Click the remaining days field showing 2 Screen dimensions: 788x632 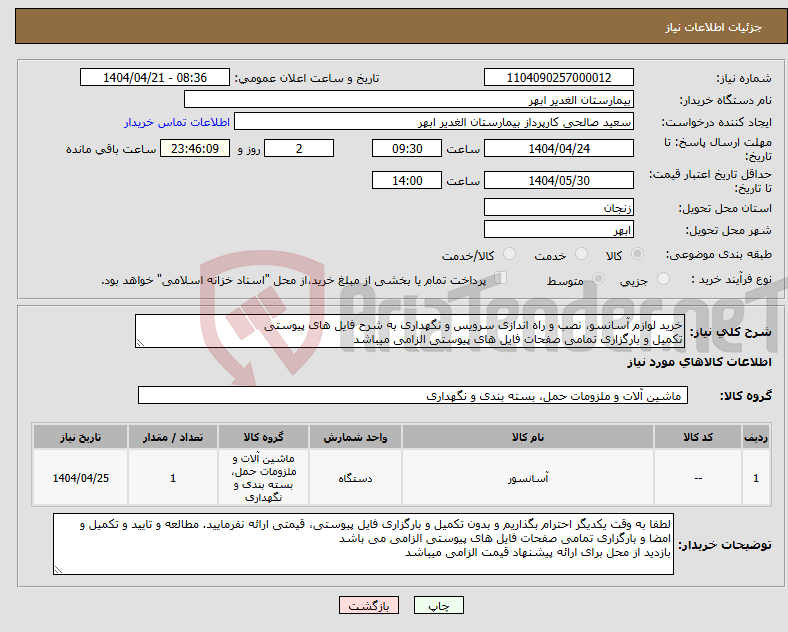[299, 148]
